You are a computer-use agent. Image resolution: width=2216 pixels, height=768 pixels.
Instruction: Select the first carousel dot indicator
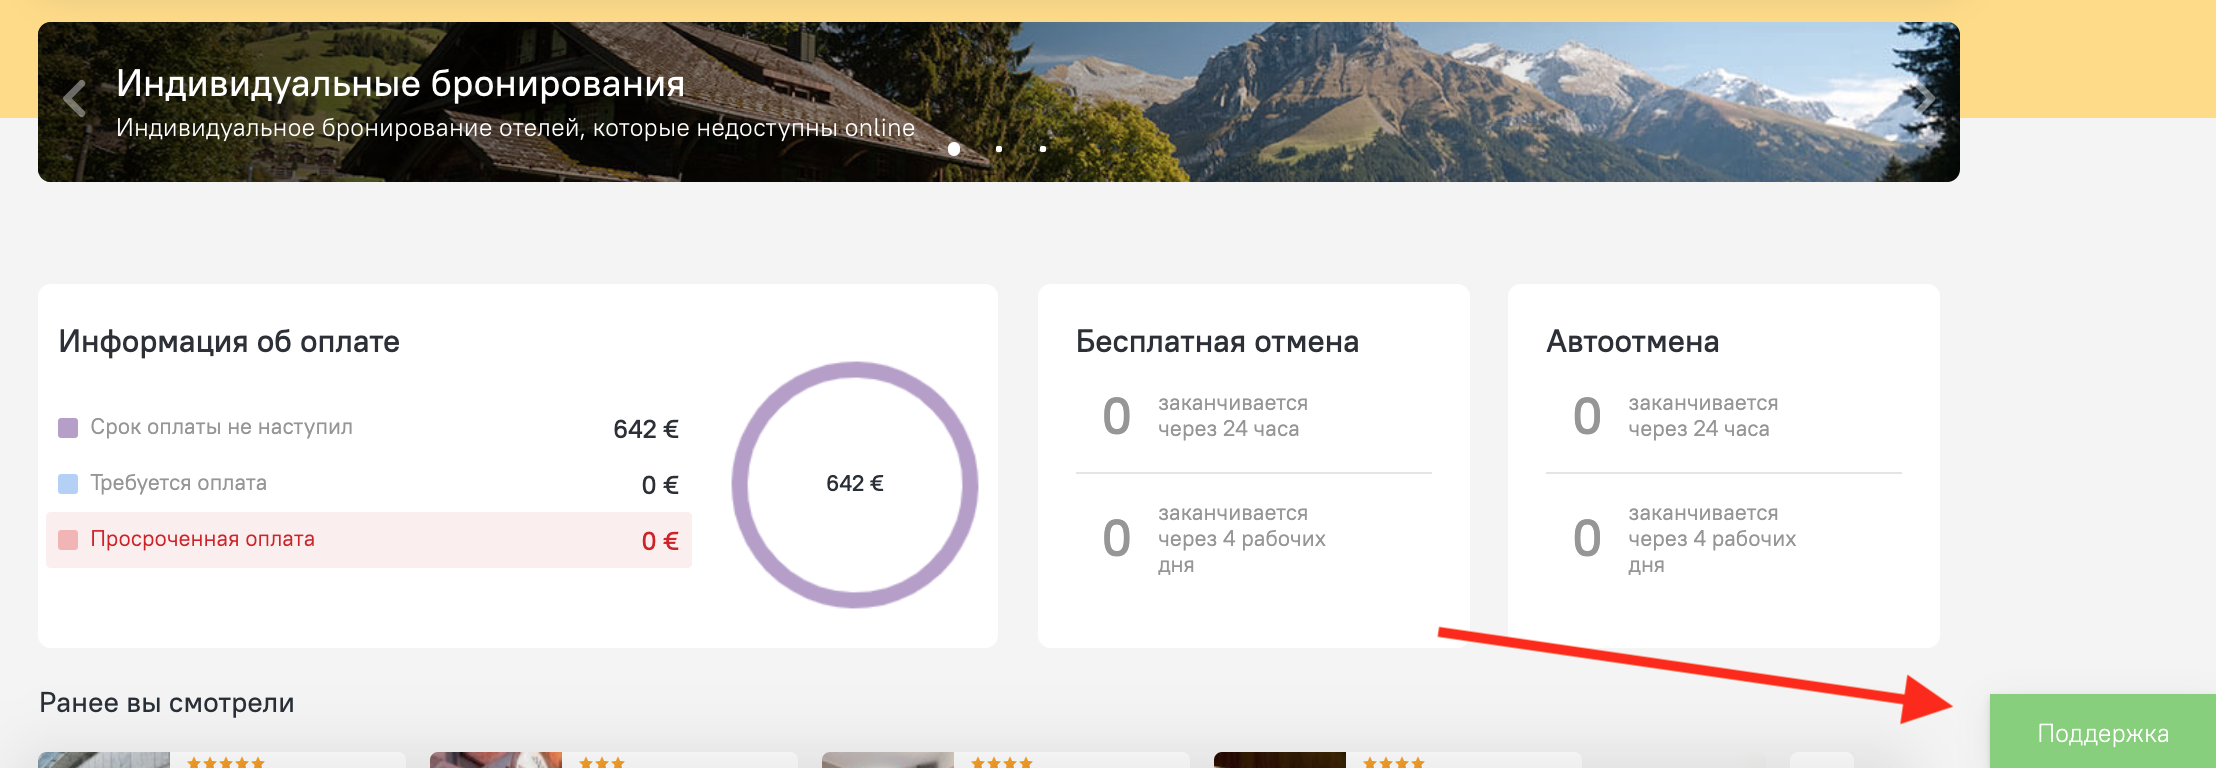[954, 149]
